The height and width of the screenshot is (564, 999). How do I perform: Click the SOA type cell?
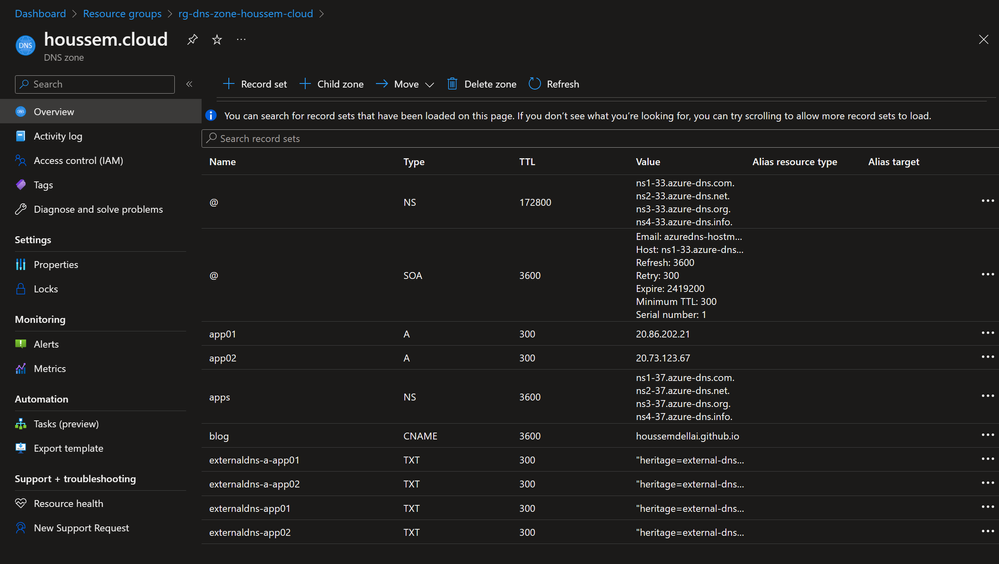pyautogui.click(x=412, y=275)
